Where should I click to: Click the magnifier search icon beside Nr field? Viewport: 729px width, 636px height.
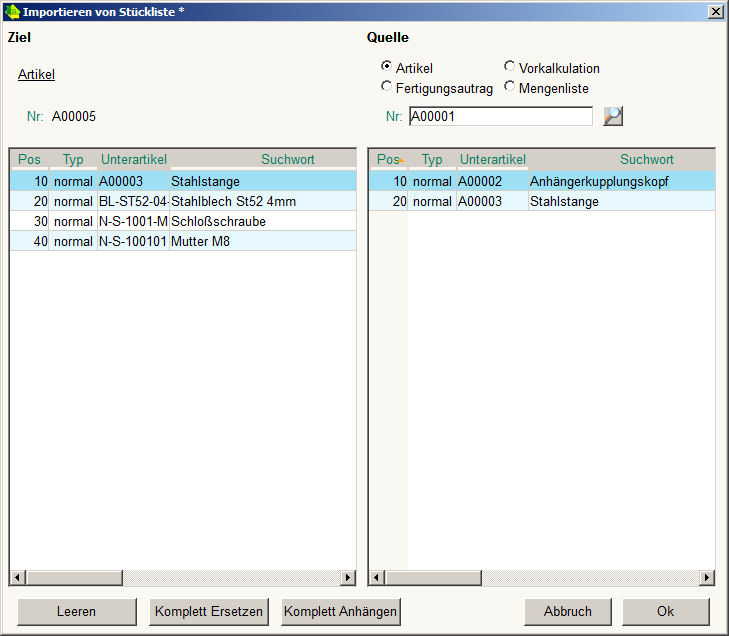[613, 116]
